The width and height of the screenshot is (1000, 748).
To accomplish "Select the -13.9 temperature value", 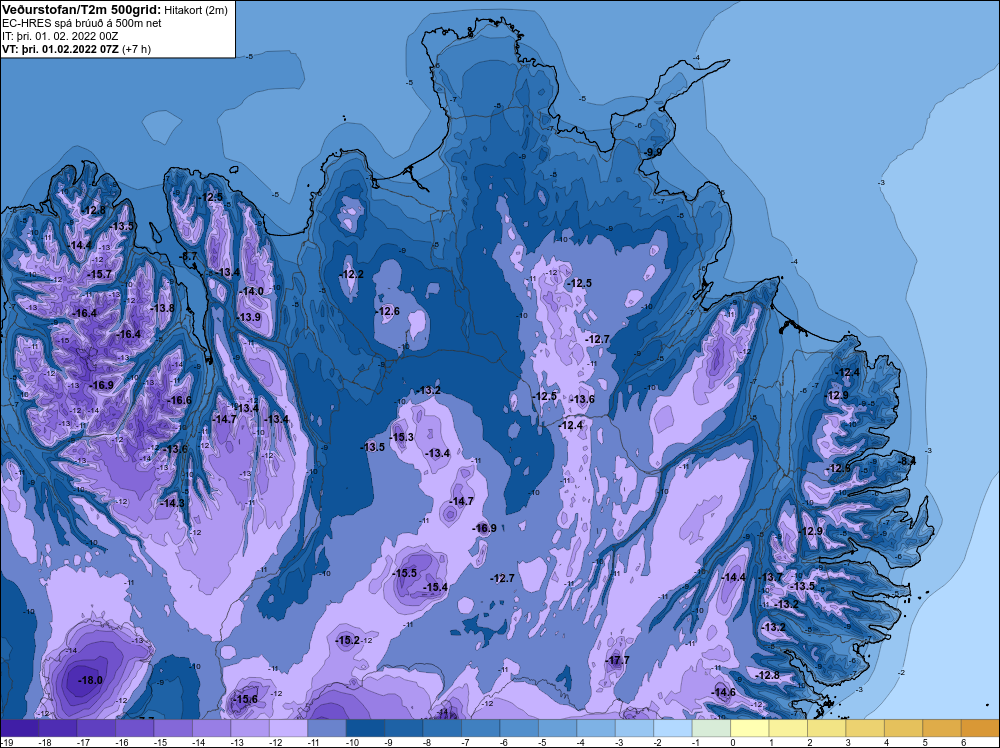I will click(249, 317).
